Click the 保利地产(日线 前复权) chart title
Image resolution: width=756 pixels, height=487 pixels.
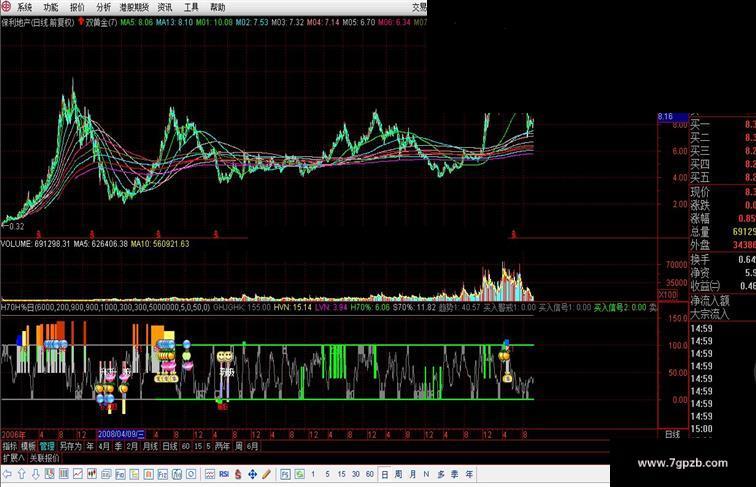point(38,22)
